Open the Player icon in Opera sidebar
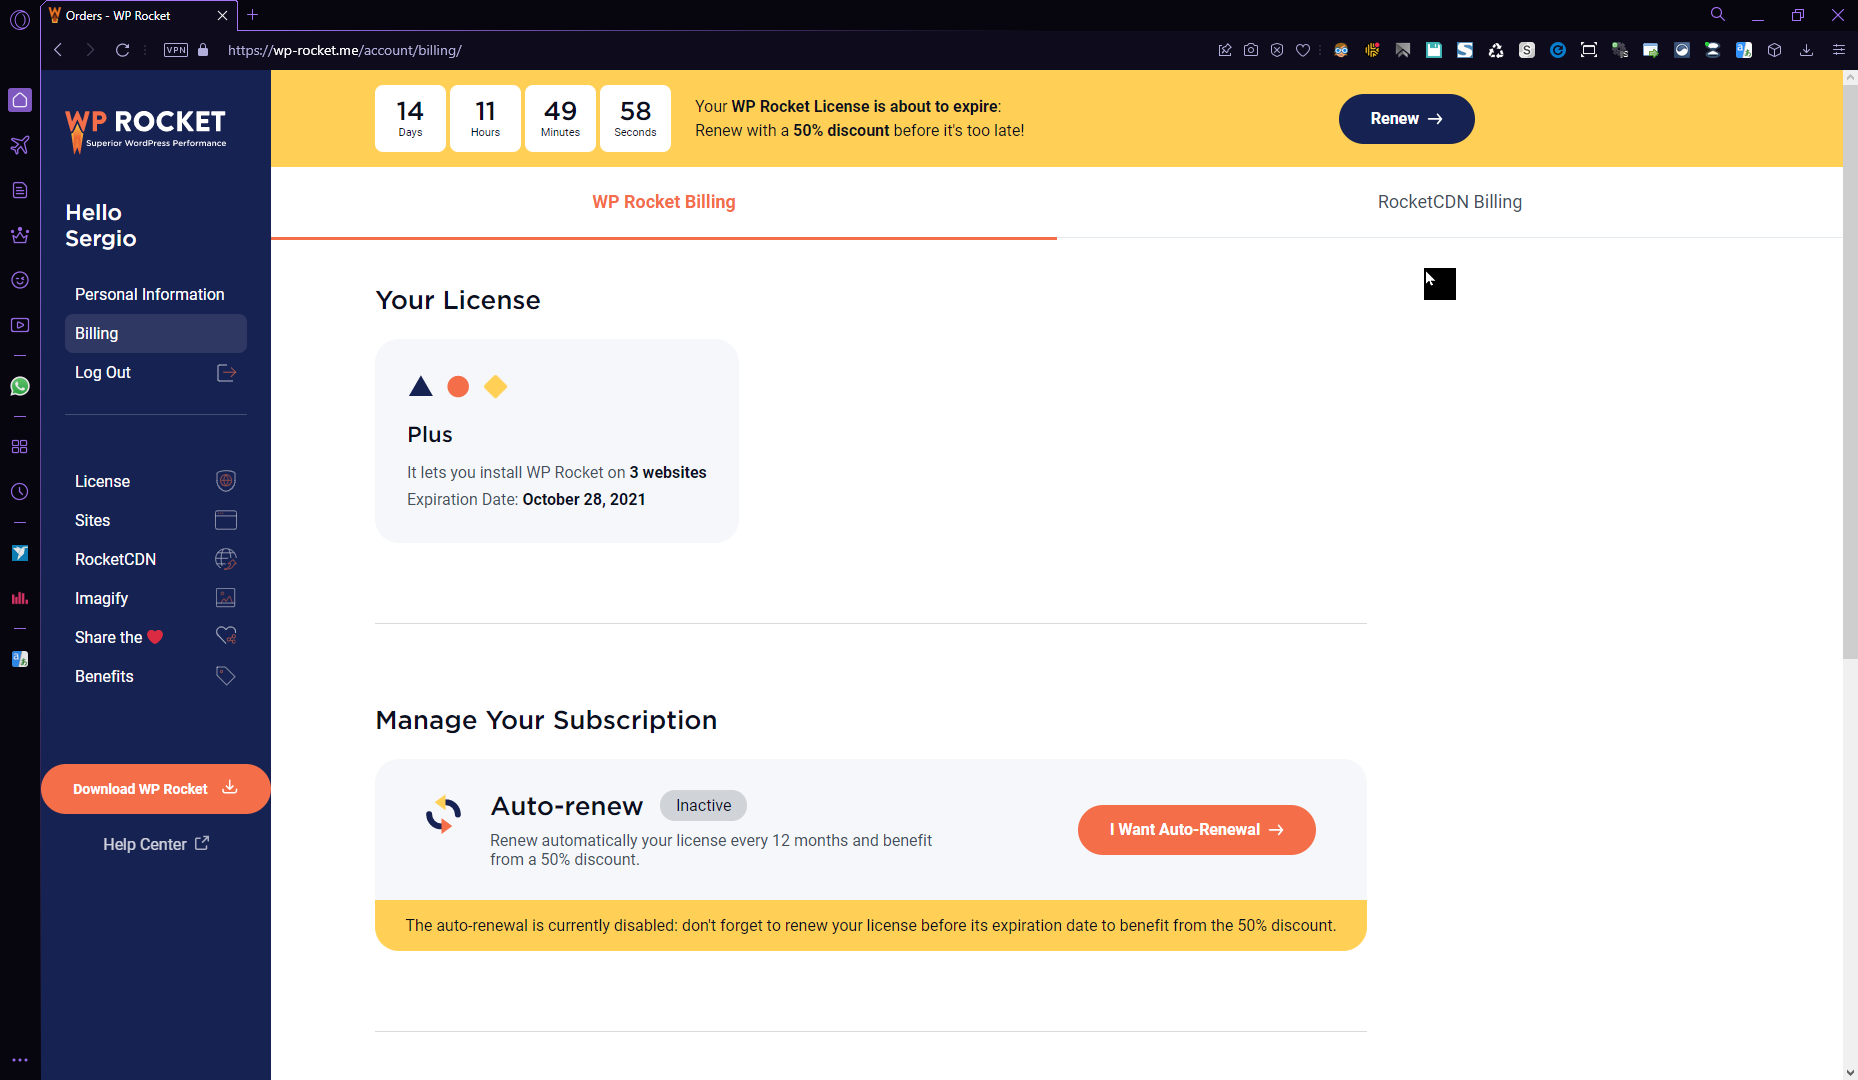 20,325
